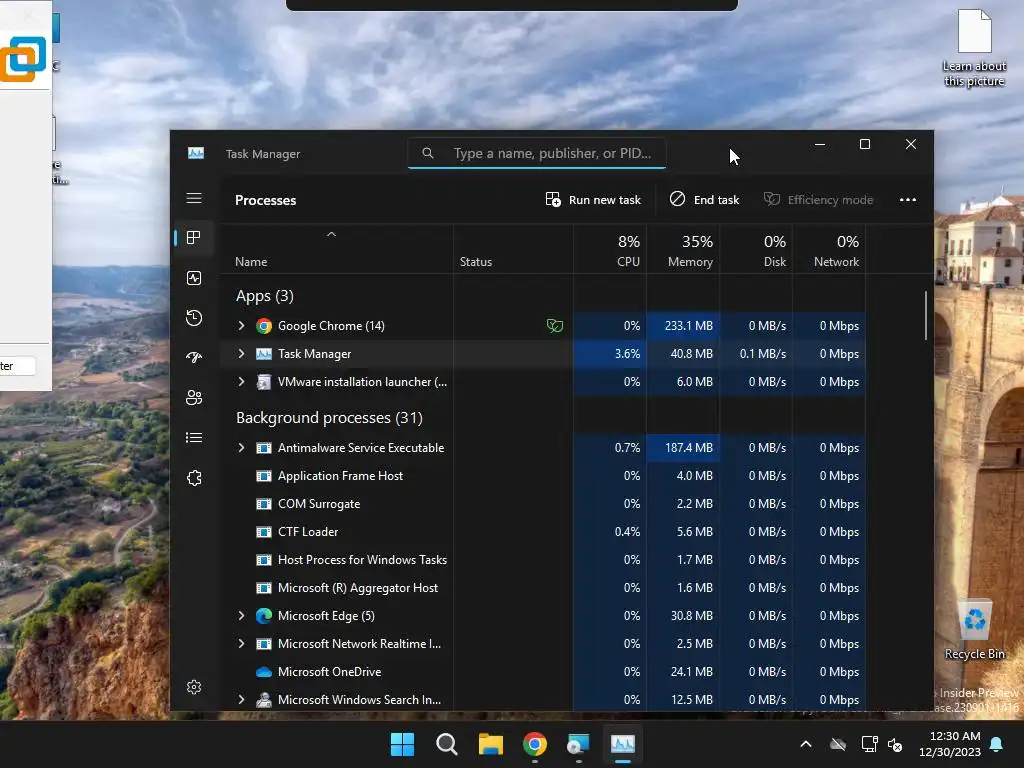Expand Microsoft Windows Search Indexer group
Screen dimensions: 1024x768
[241, 700]
